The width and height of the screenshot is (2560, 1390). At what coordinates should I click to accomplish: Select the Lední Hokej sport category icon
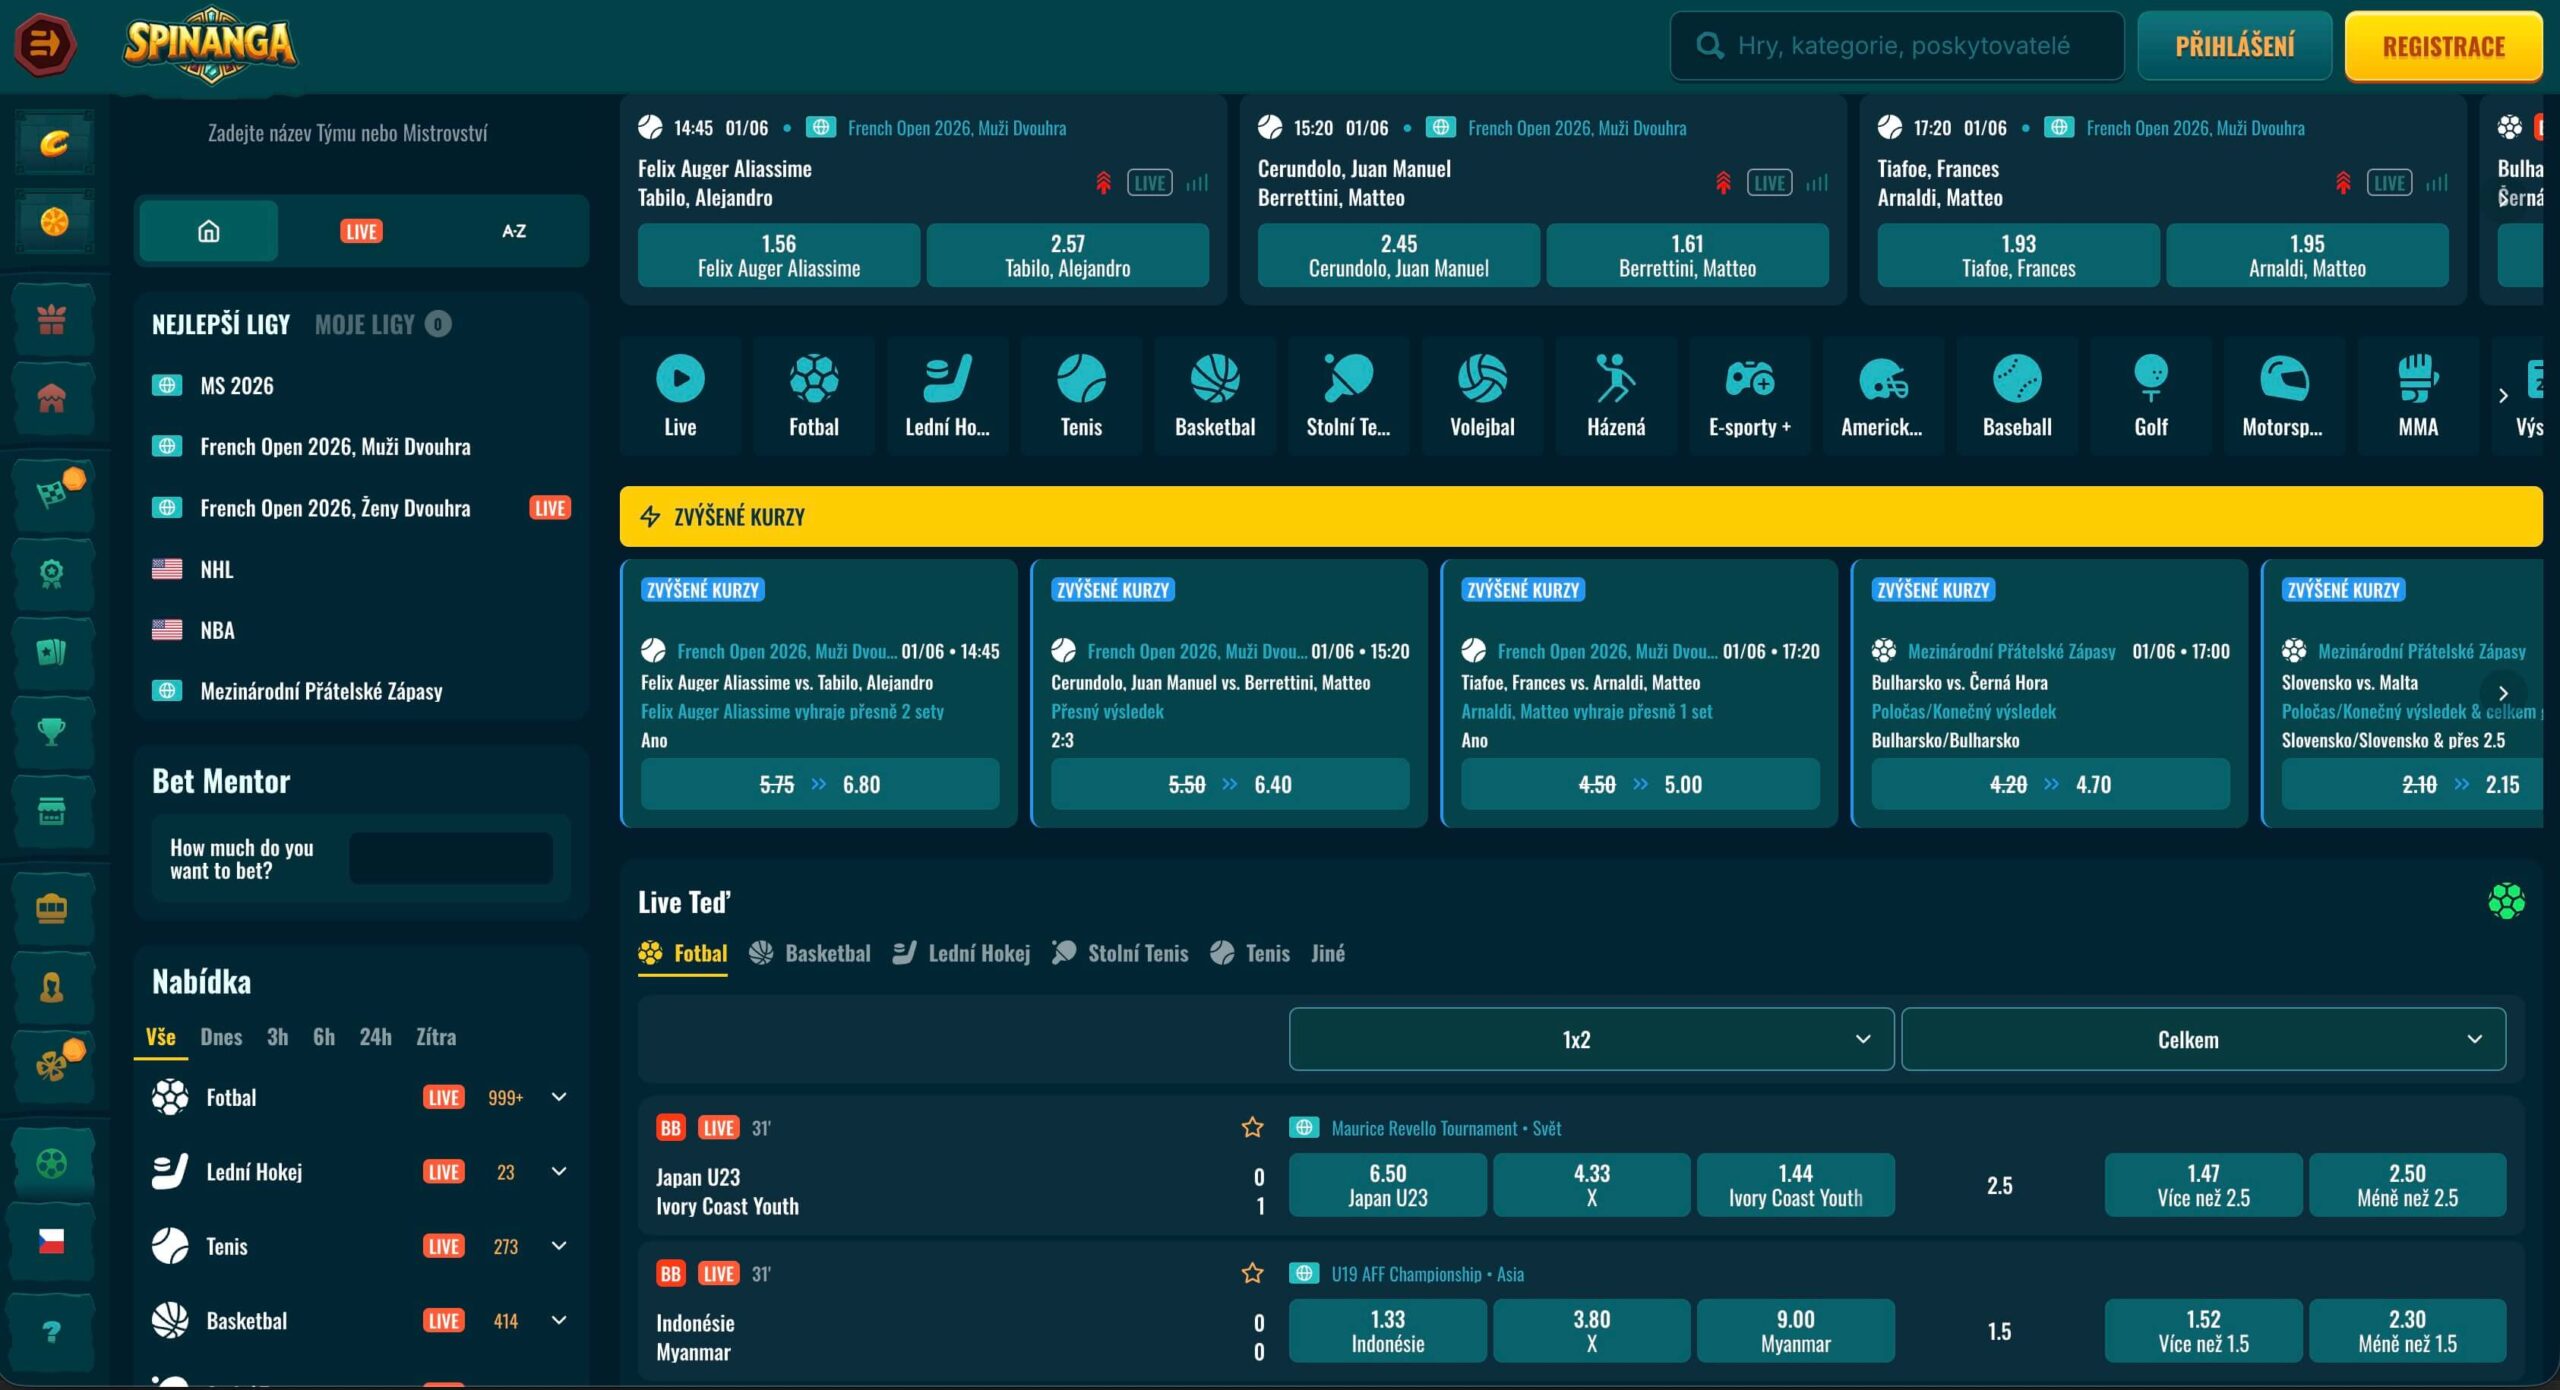[x=947, y=396]
